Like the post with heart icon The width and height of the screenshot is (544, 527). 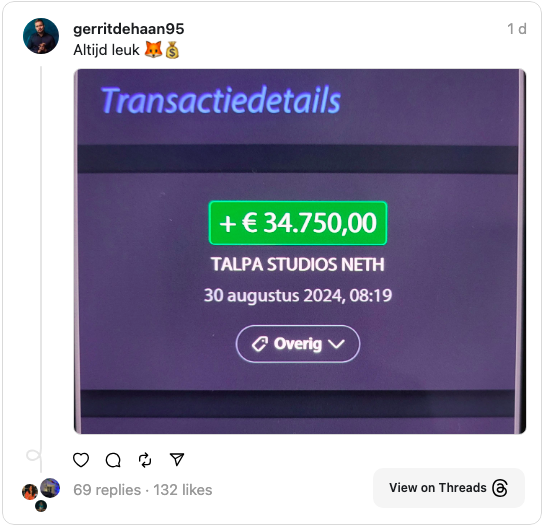coord(81,460)
